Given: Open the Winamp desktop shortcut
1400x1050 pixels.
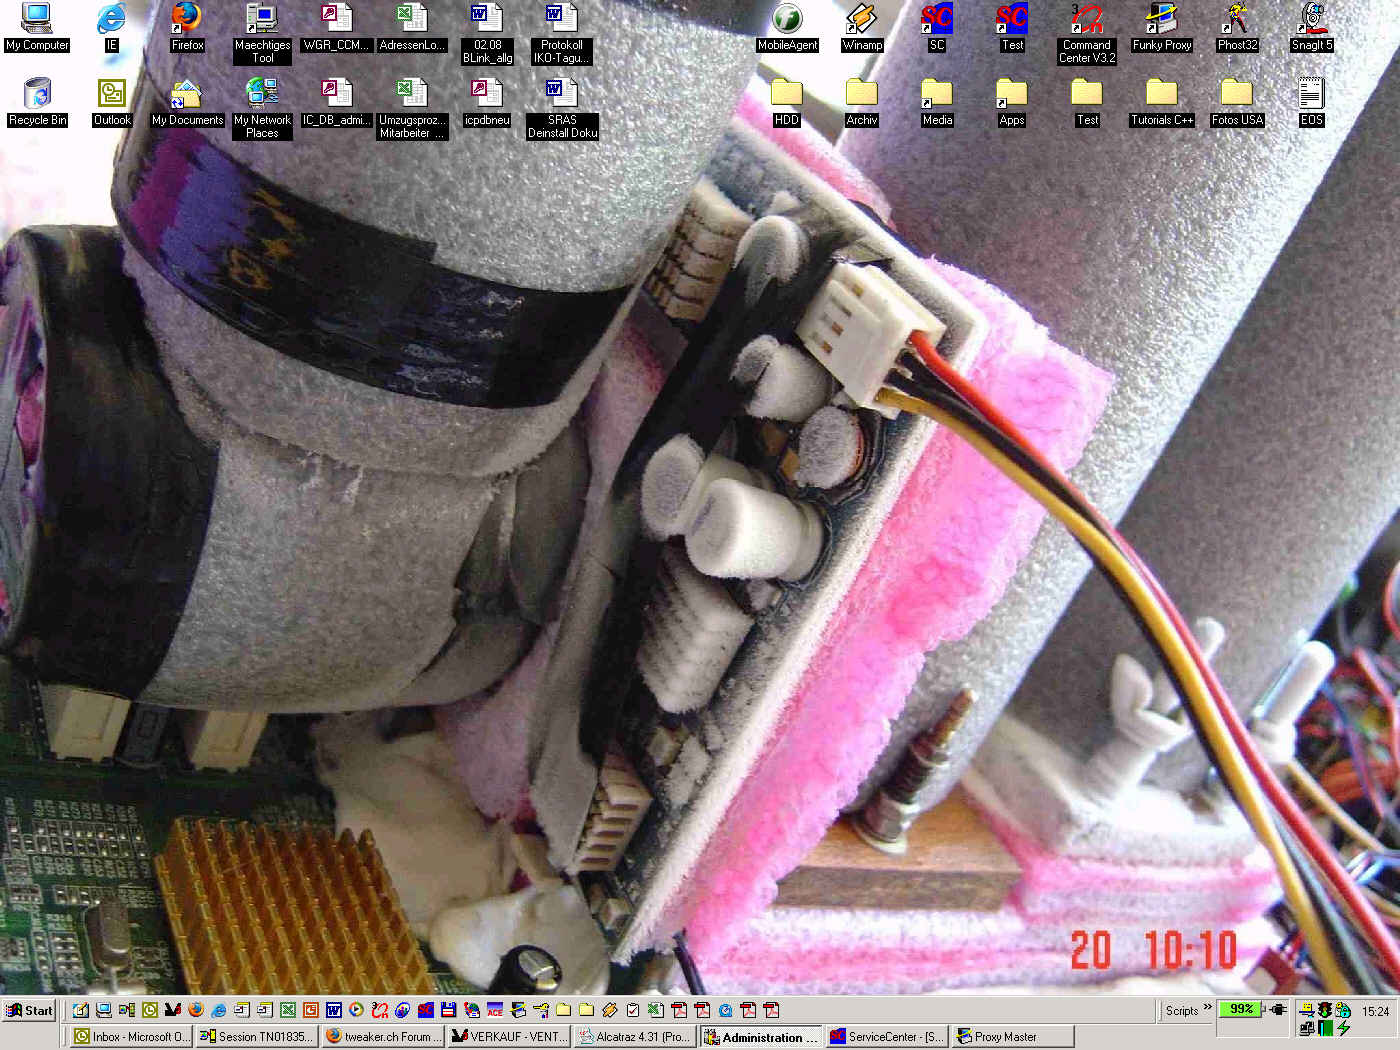Looking at the screenshot, I should pos(862,19).
